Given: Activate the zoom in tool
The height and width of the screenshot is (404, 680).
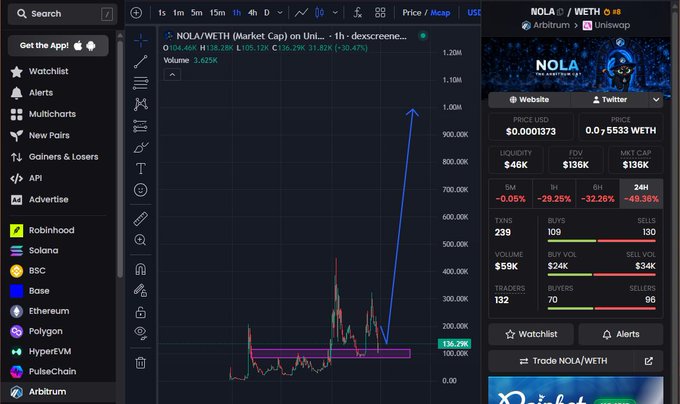Looking at the screenshot, I should (141, 240).
